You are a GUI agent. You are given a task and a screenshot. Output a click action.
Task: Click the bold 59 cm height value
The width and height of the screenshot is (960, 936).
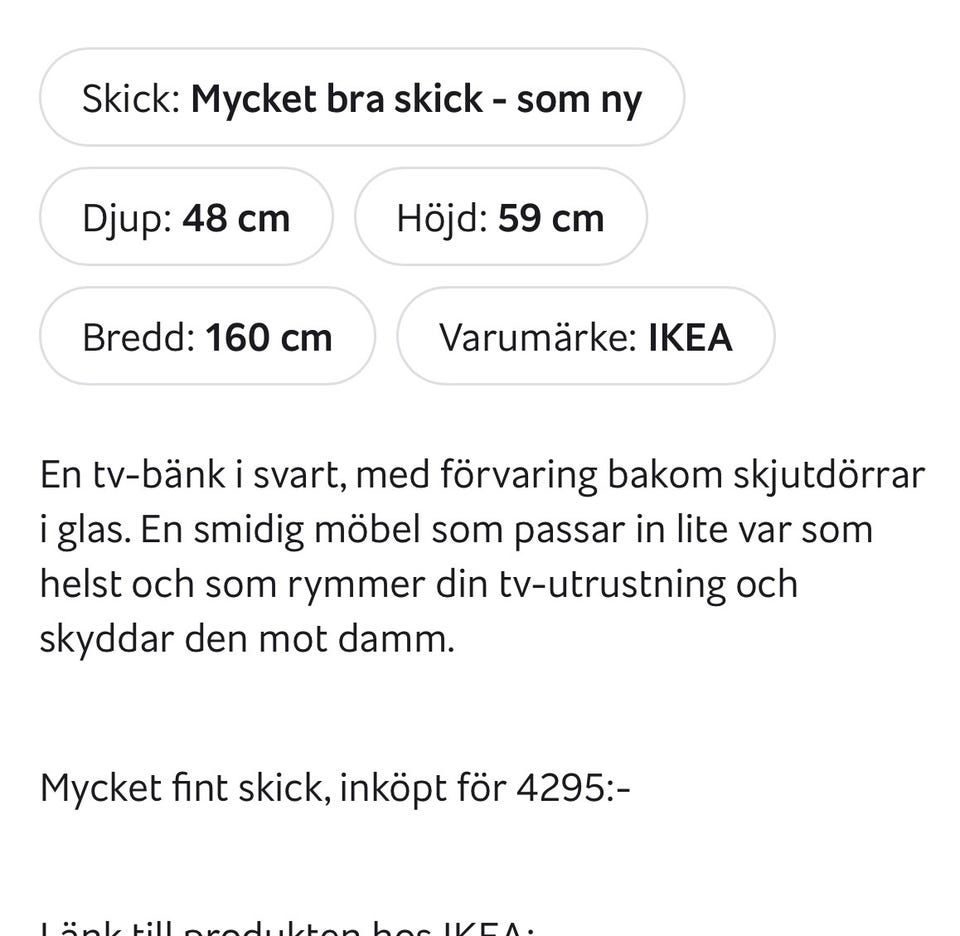pyautogui.click(x=551, y=218)
